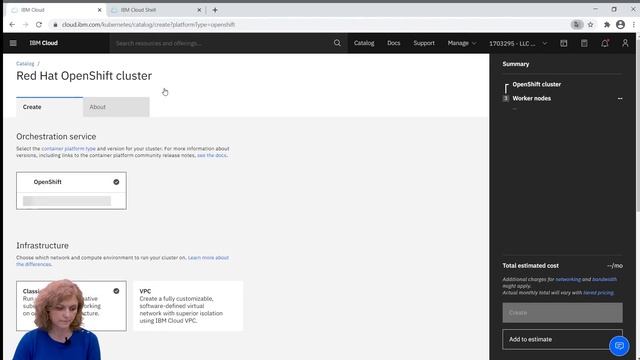
Task: Open the container platform type link
Action: (68, 149)
